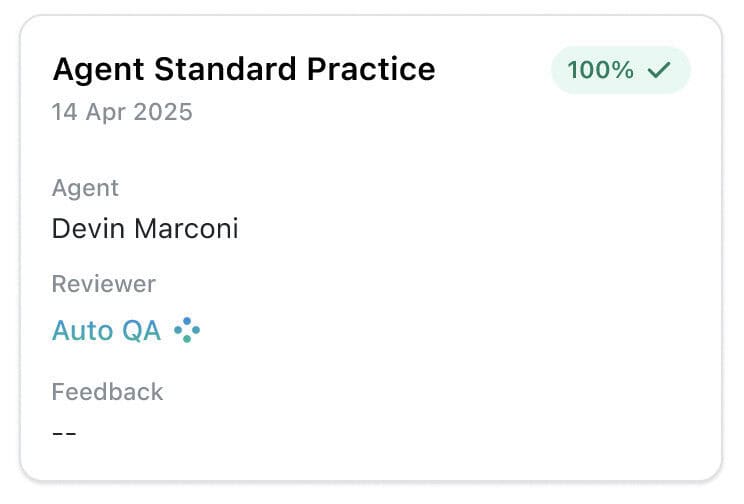744x504 pixels.
Task: Click the green checkmark in score badge
Action: click(x=657, y=70)
